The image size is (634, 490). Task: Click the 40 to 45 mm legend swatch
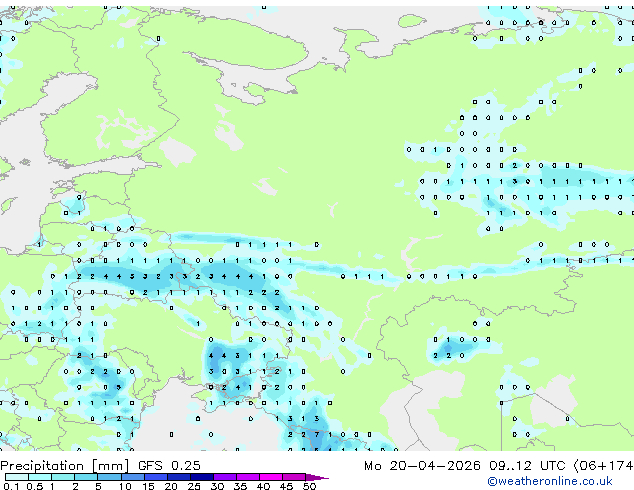[271, 477]
